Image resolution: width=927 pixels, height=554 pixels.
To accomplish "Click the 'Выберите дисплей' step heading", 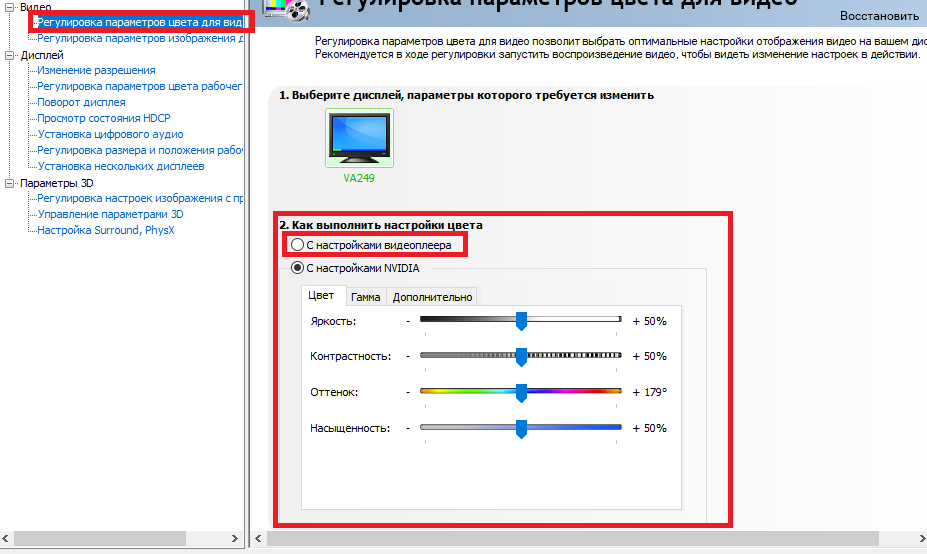I will tap(466, 95).
